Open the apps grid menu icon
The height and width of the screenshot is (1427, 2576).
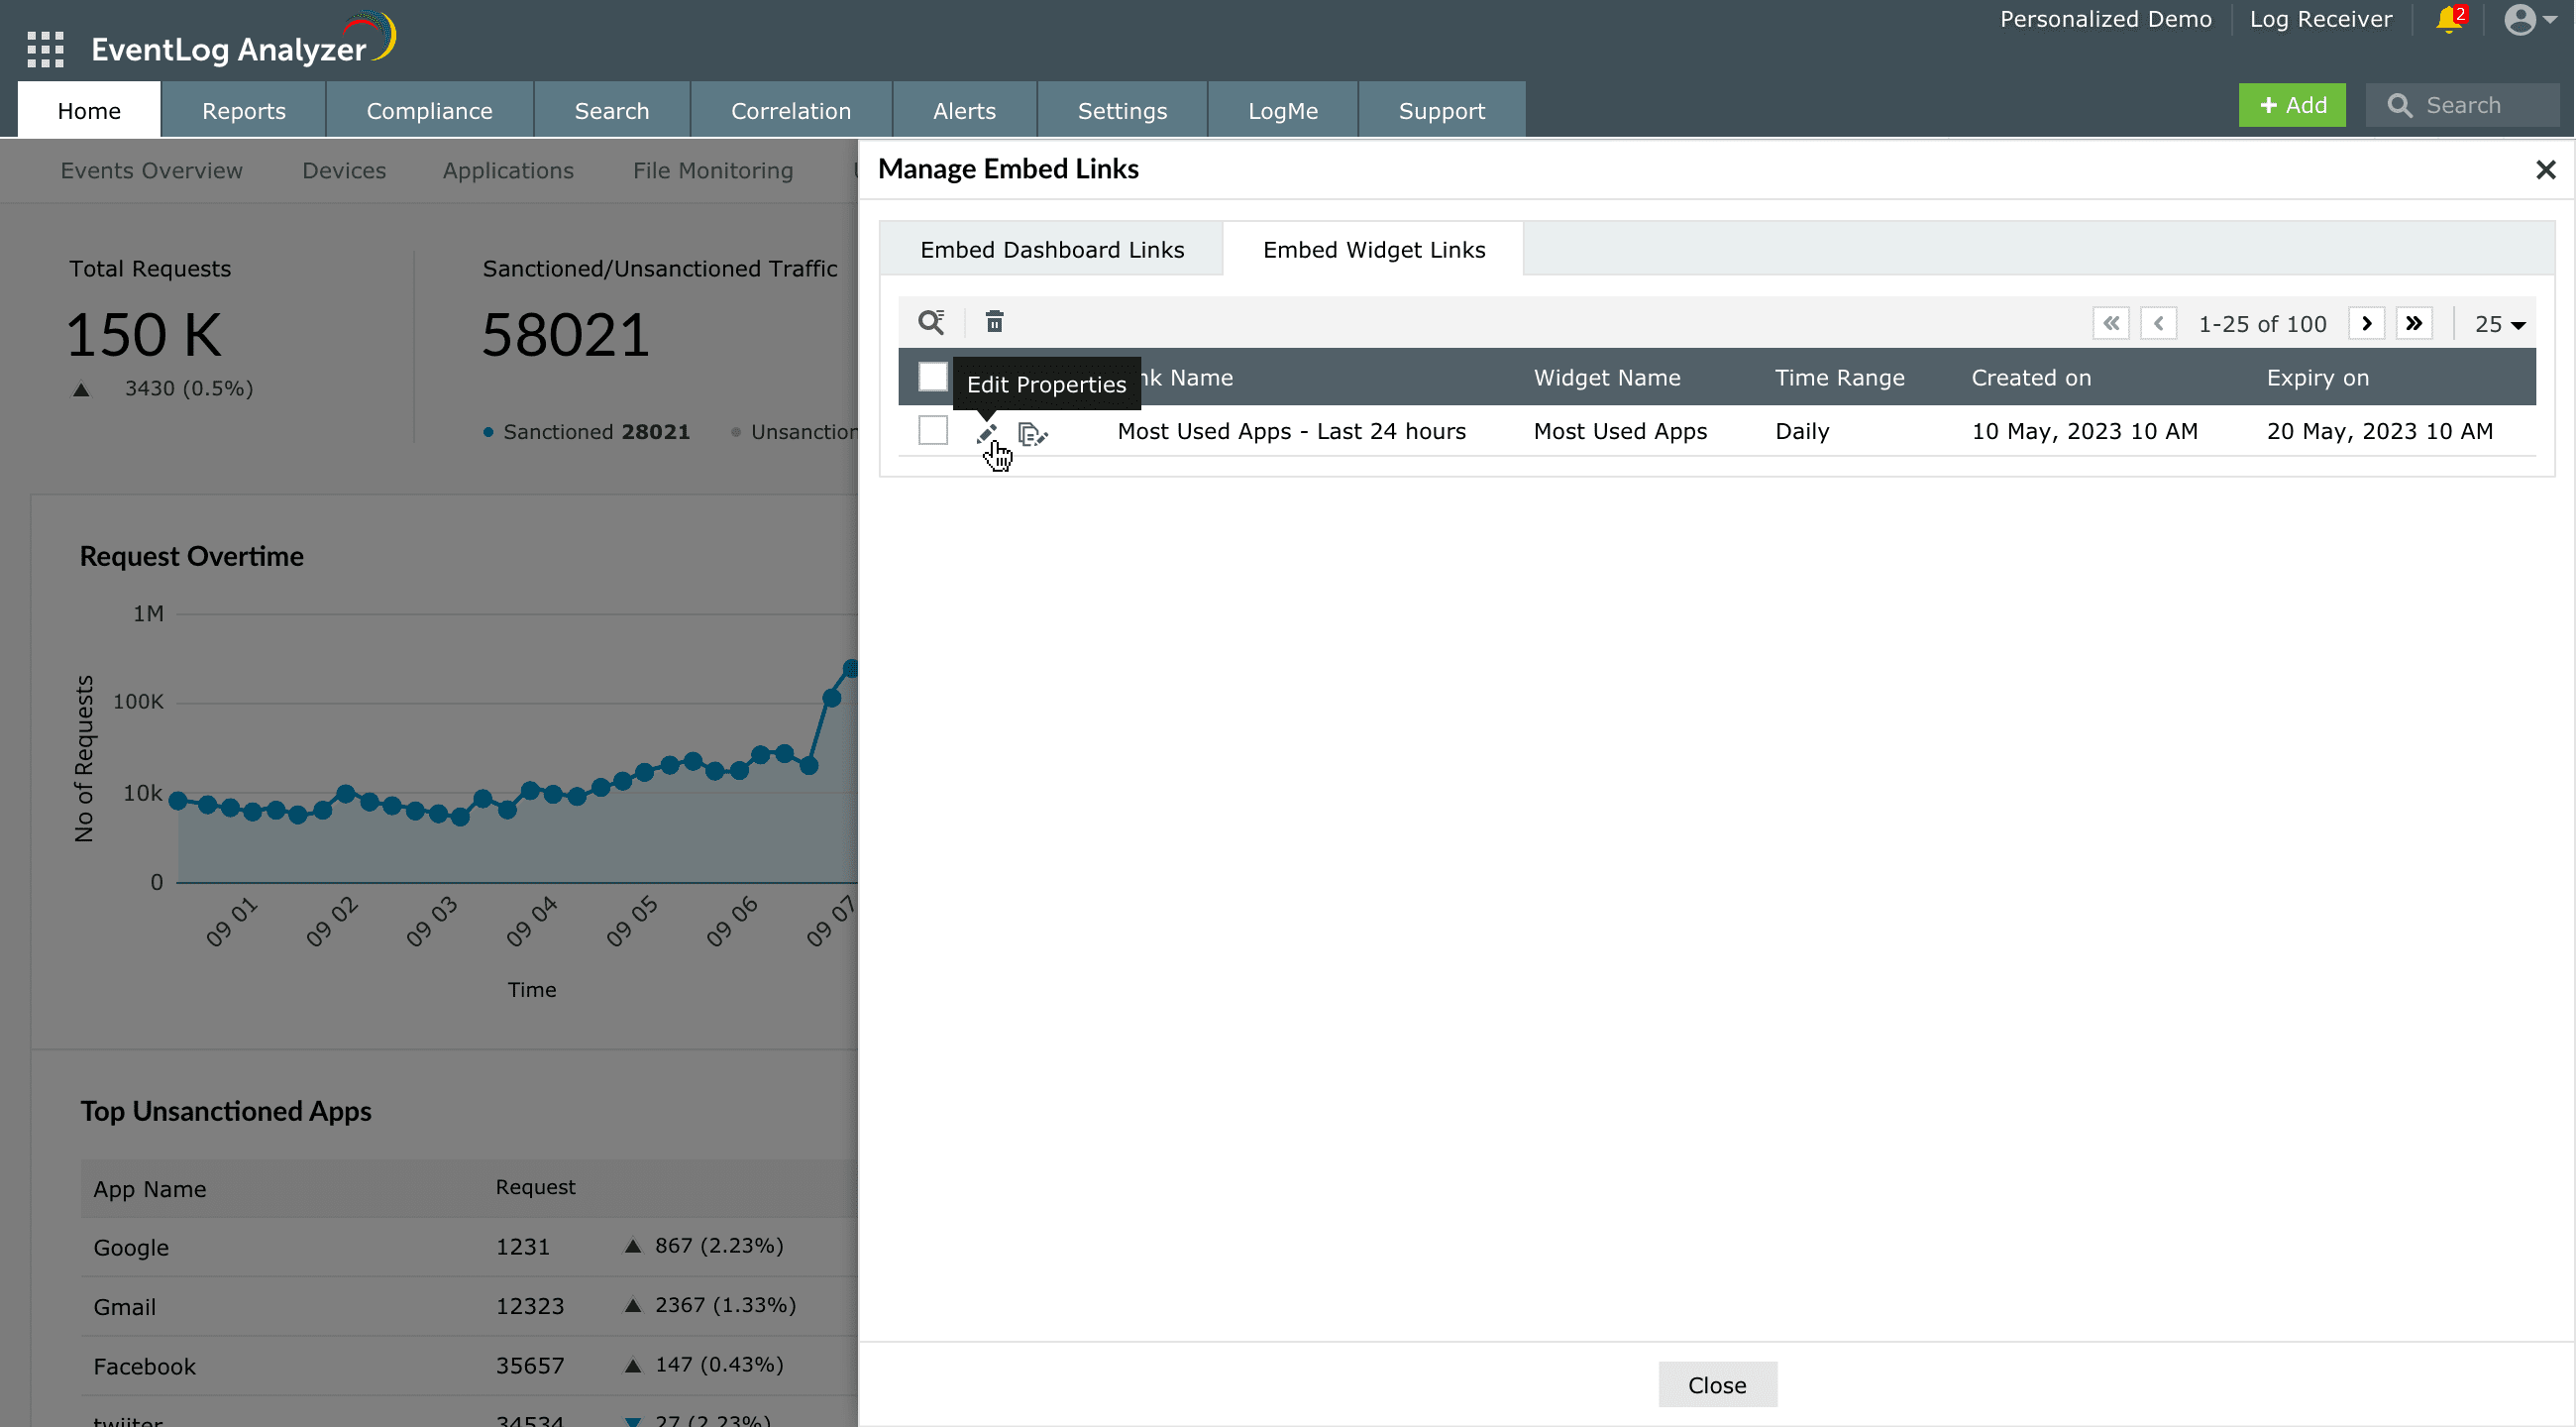point(45,48)
